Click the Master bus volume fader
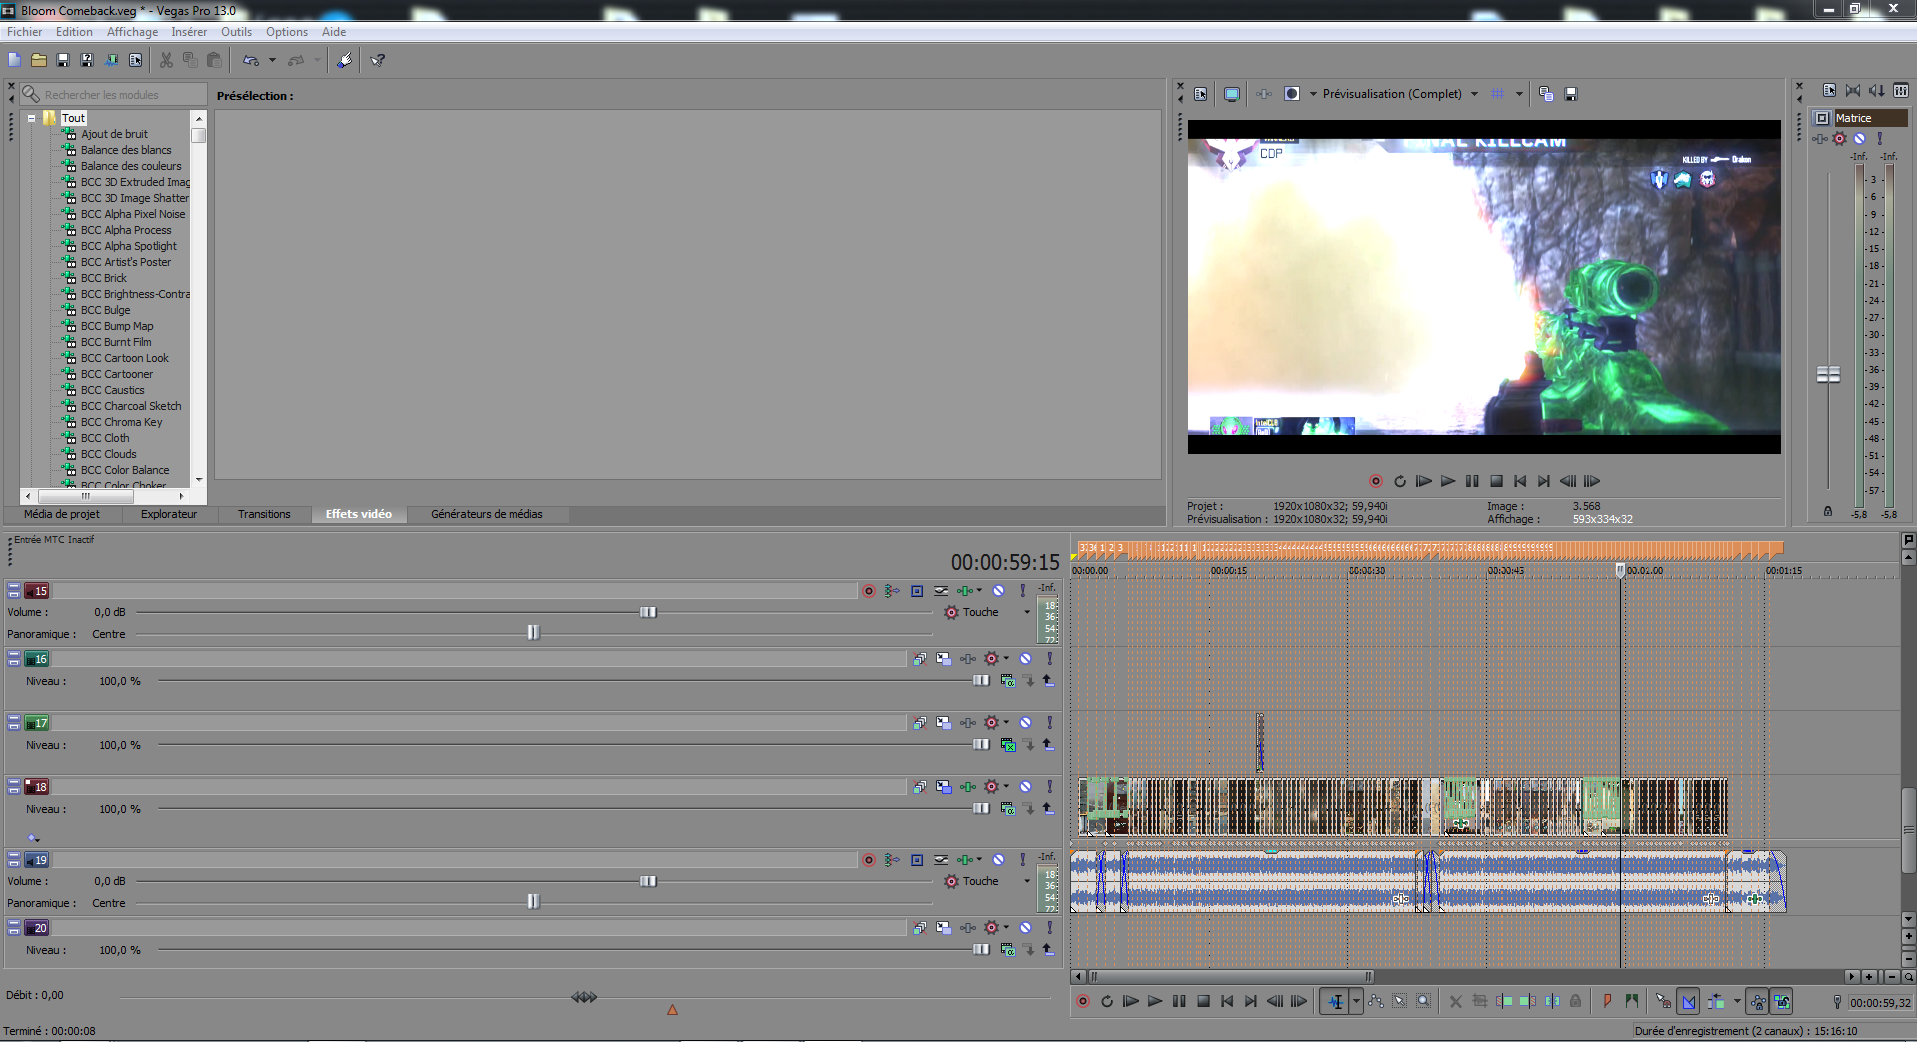The width and height of the screenshot is (1917, 1042). click(1829, 375)
